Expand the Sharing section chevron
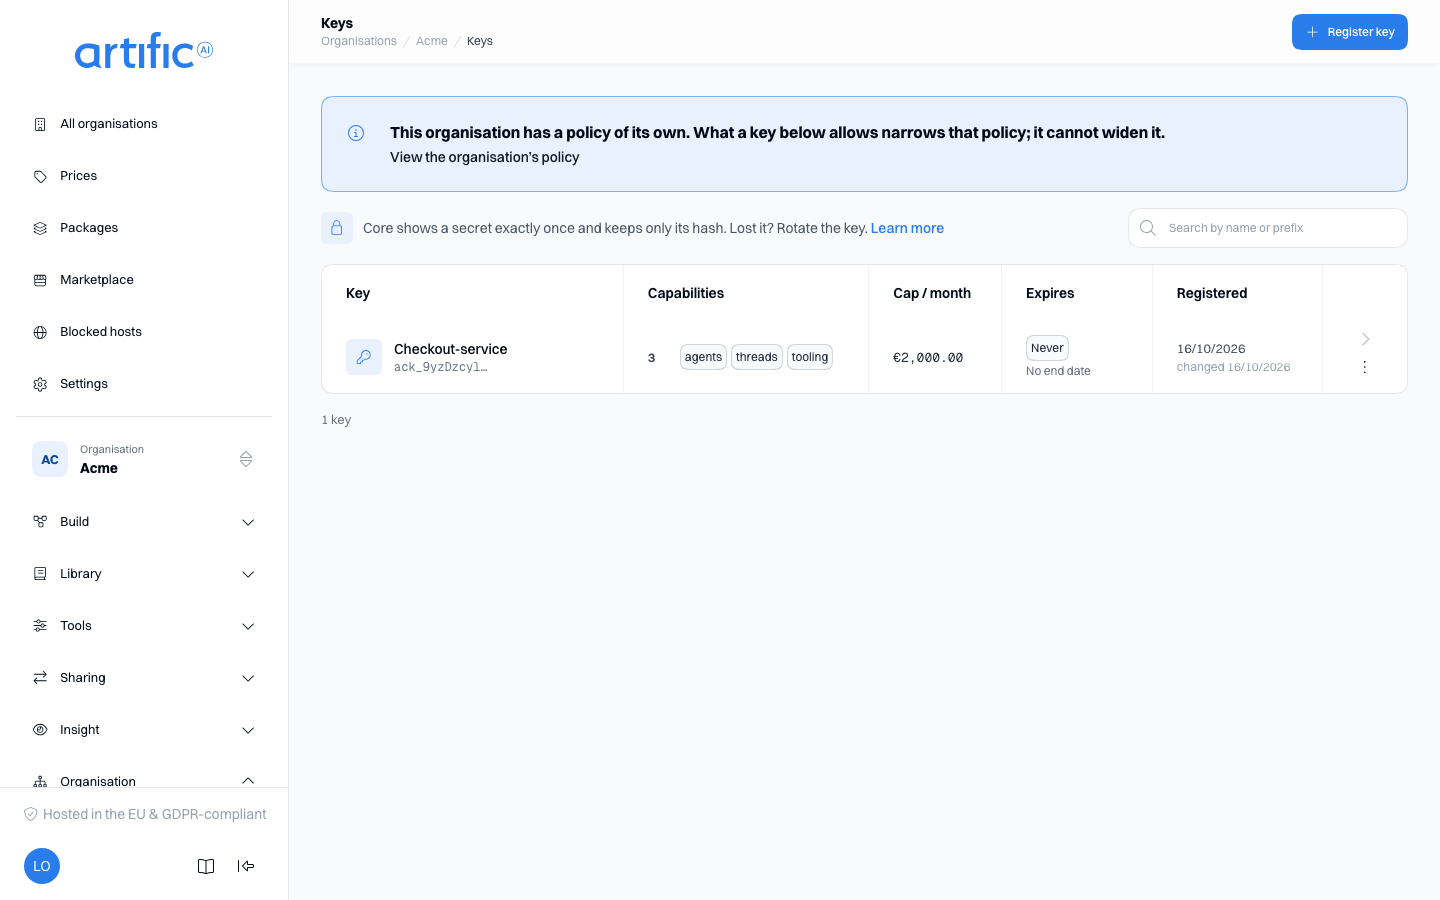The height and width of the screenshot is (900, 1440). click(x=248, y=678)
